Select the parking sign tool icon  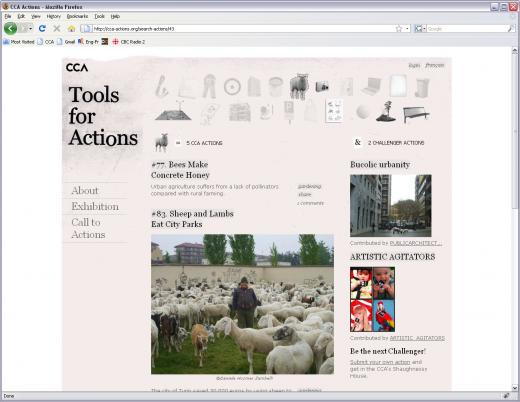[289, 112]
